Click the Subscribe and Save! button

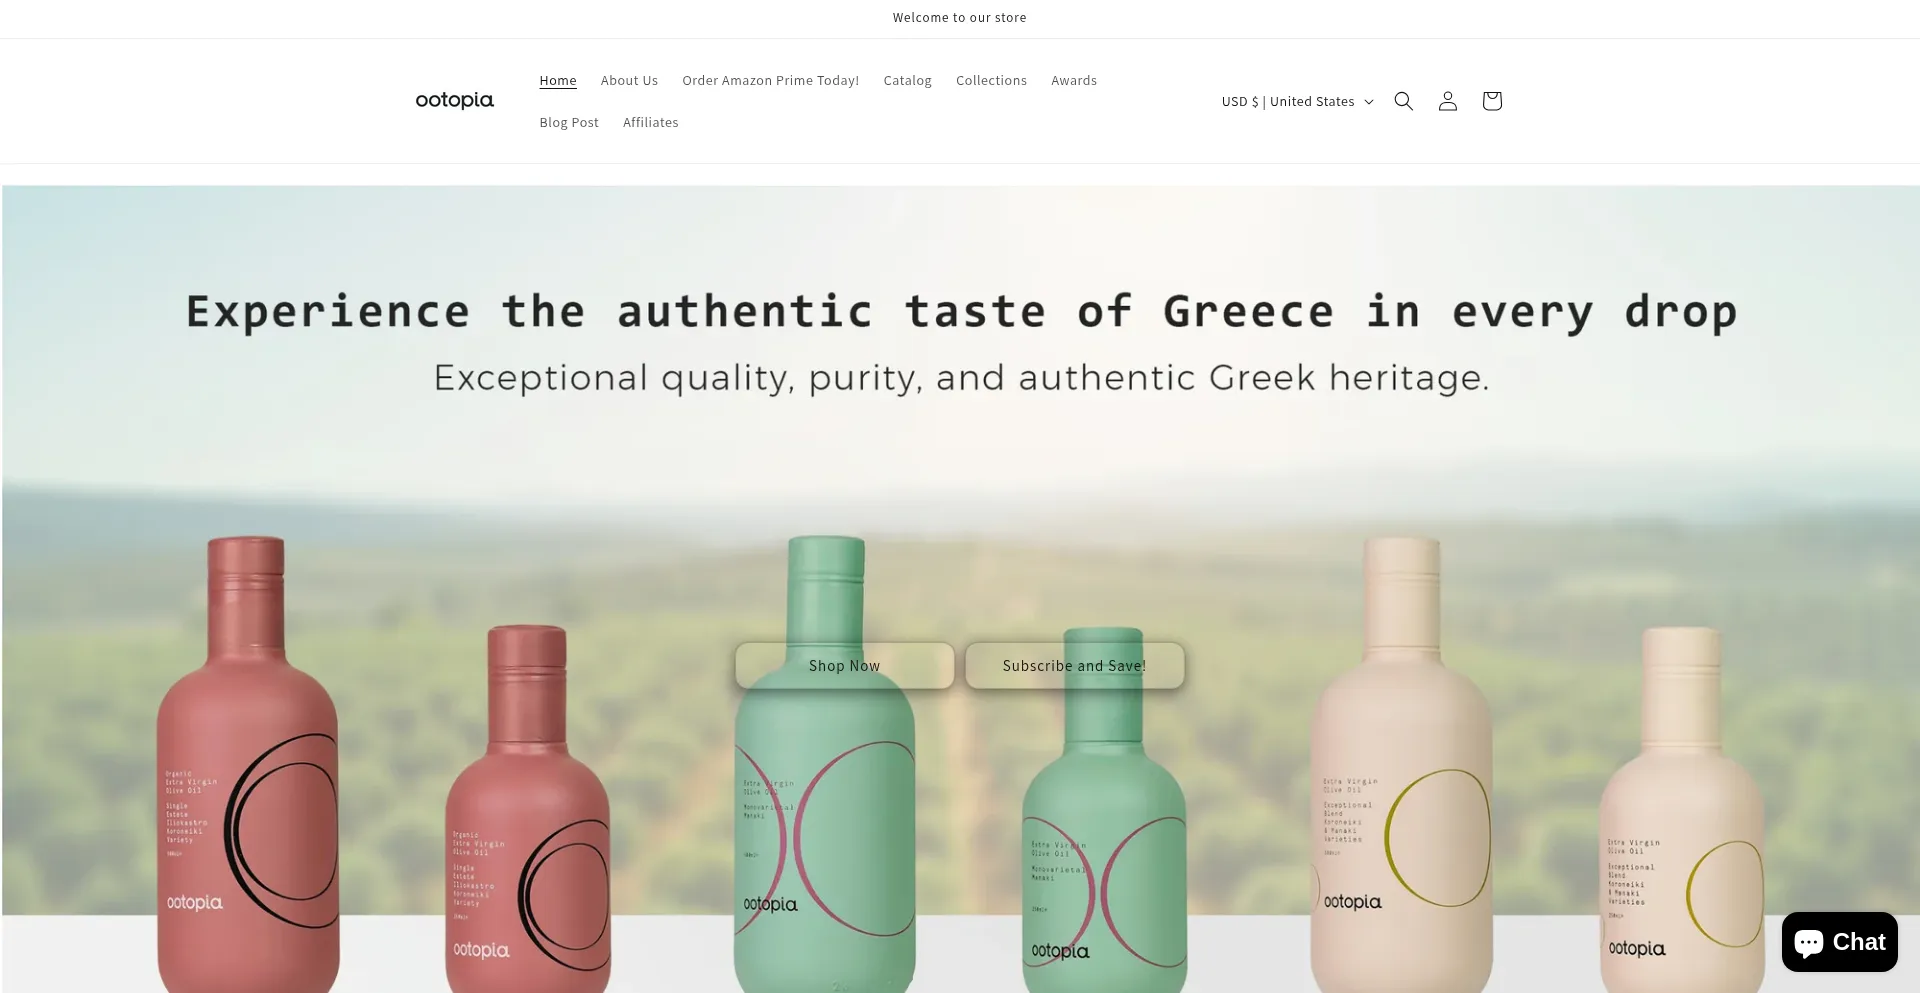(1074, 666)
